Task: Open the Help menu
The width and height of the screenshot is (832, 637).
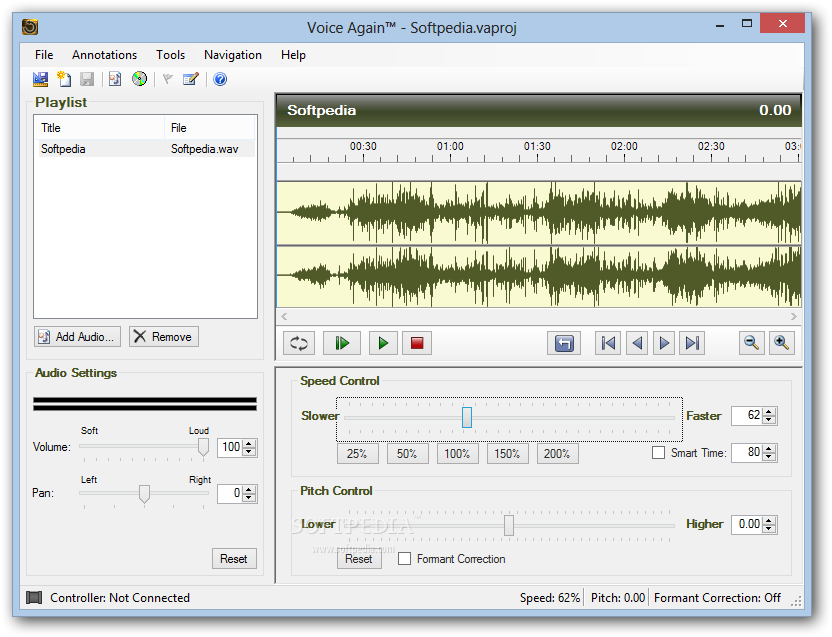Action: point(293,55)
